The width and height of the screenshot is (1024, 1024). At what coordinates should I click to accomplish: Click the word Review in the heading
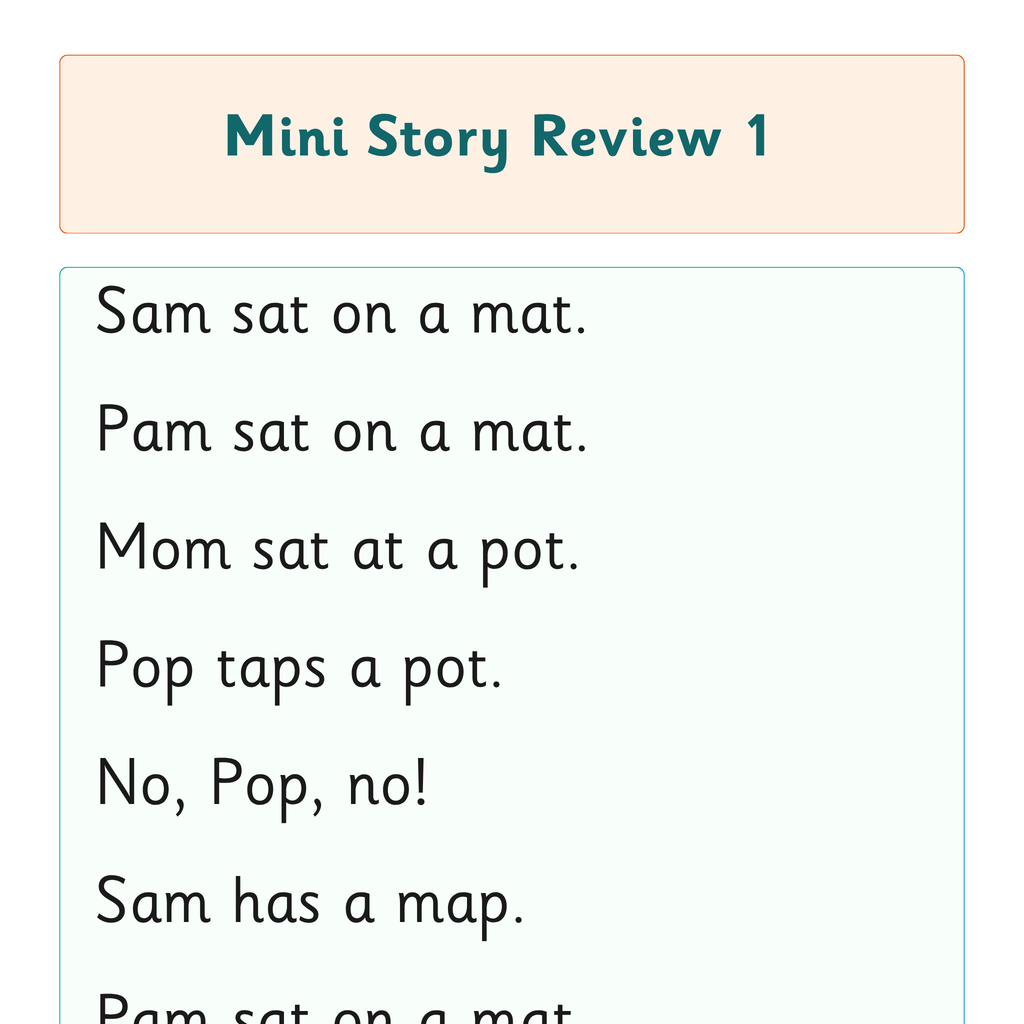626,135
